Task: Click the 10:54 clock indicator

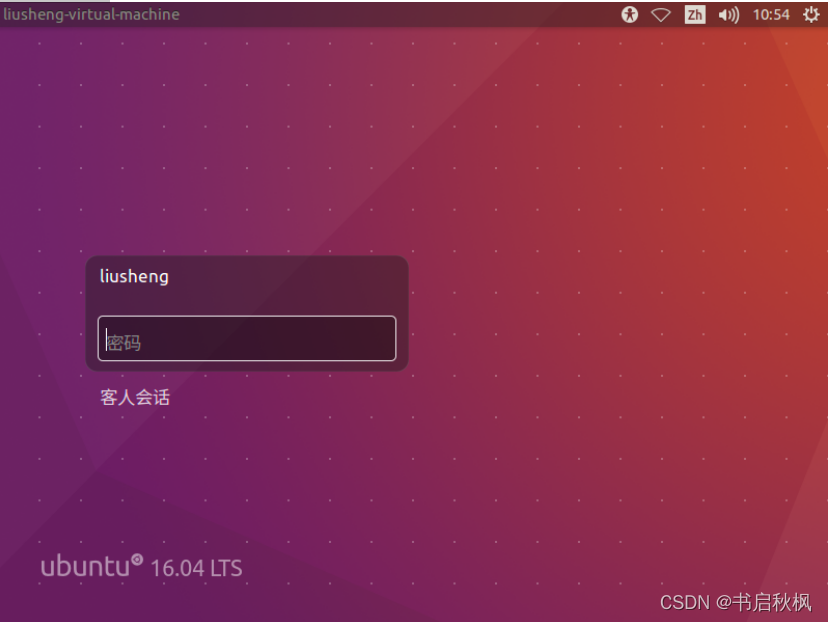Action: [x=771, y=15]
